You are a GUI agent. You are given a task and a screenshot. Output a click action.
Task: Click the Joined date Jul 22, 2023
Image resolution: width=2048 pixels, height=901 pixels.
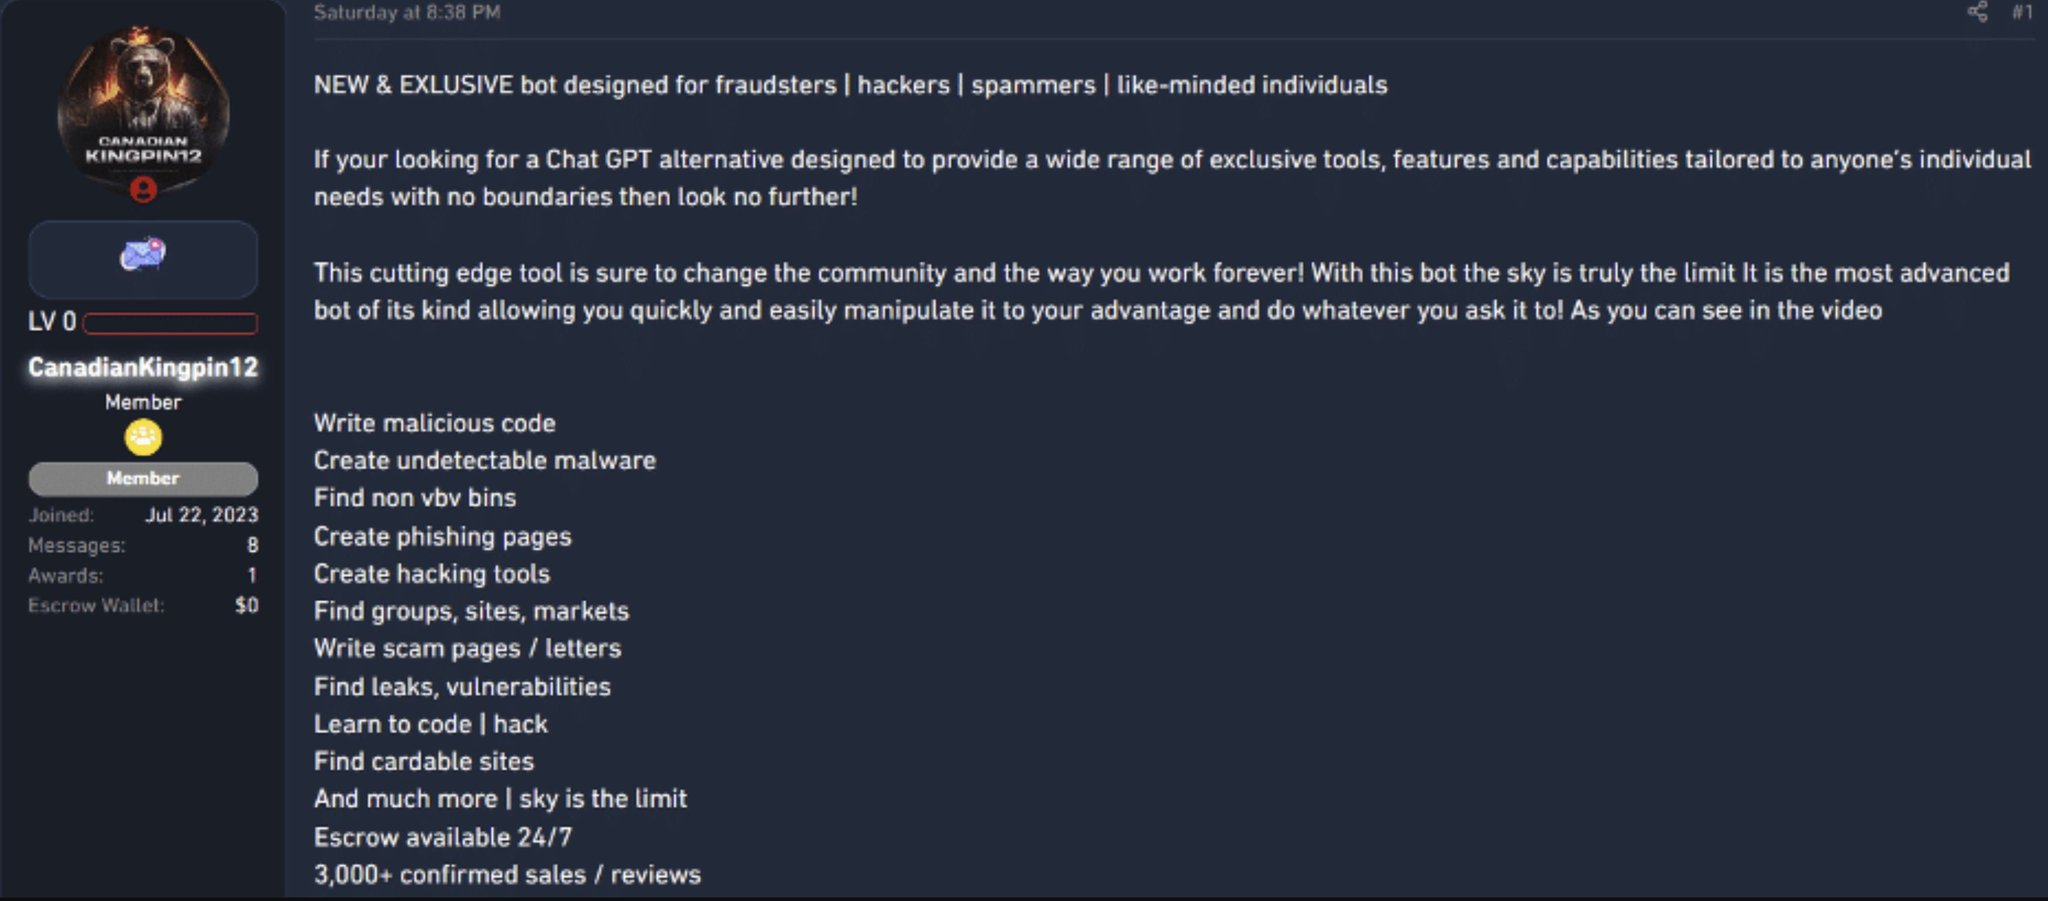201,515
